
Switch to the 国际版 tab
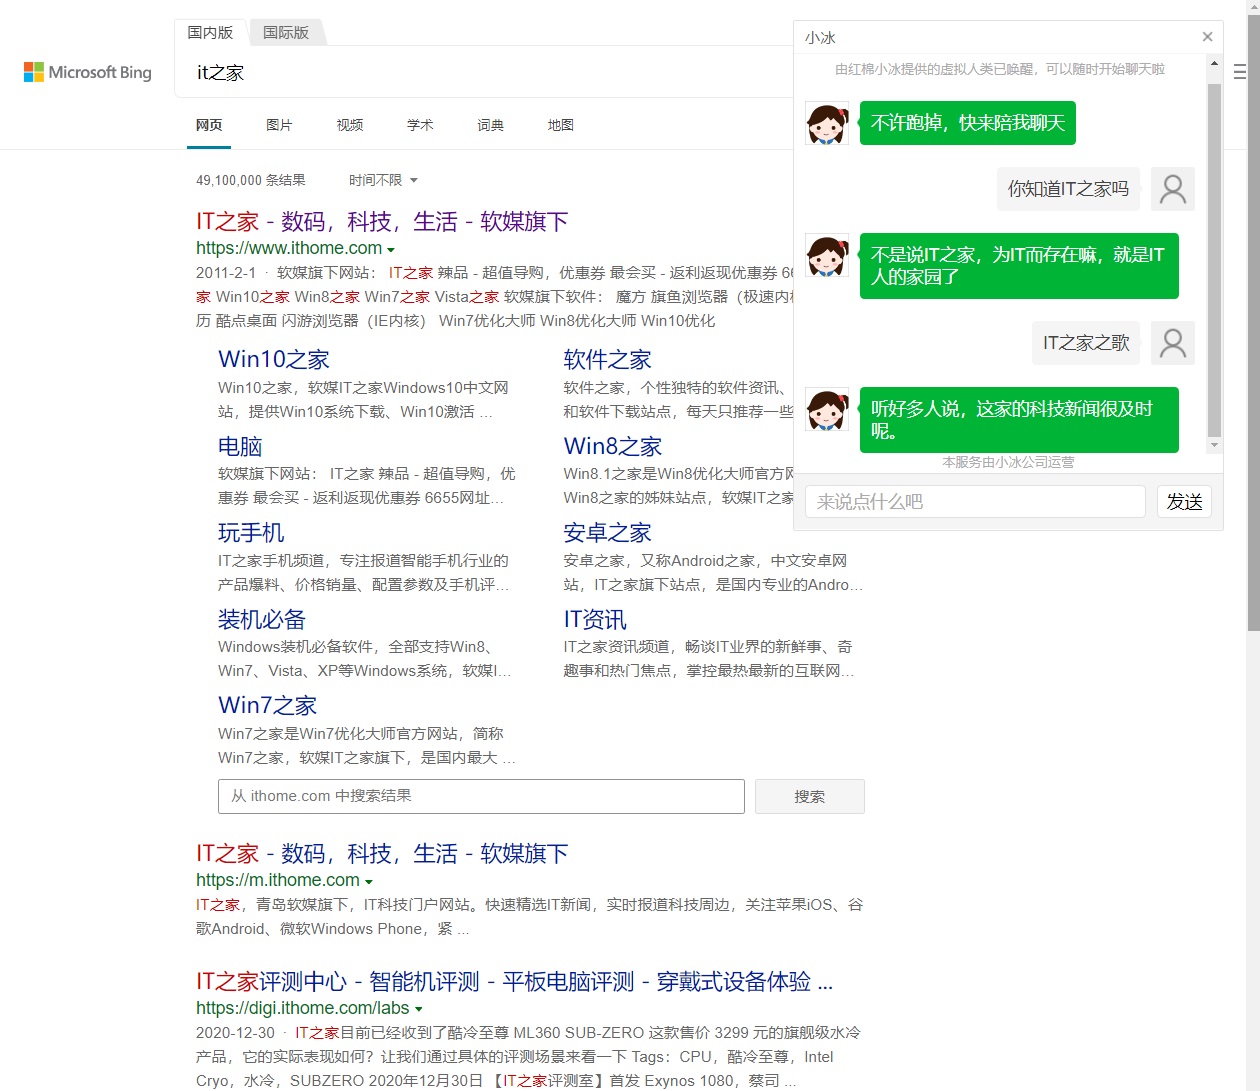286,32
